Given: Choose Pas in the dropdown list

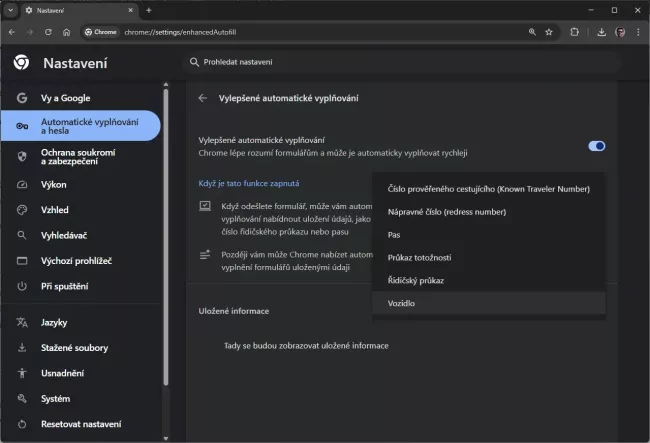Looking at the screenshot, I should (394, 234).
